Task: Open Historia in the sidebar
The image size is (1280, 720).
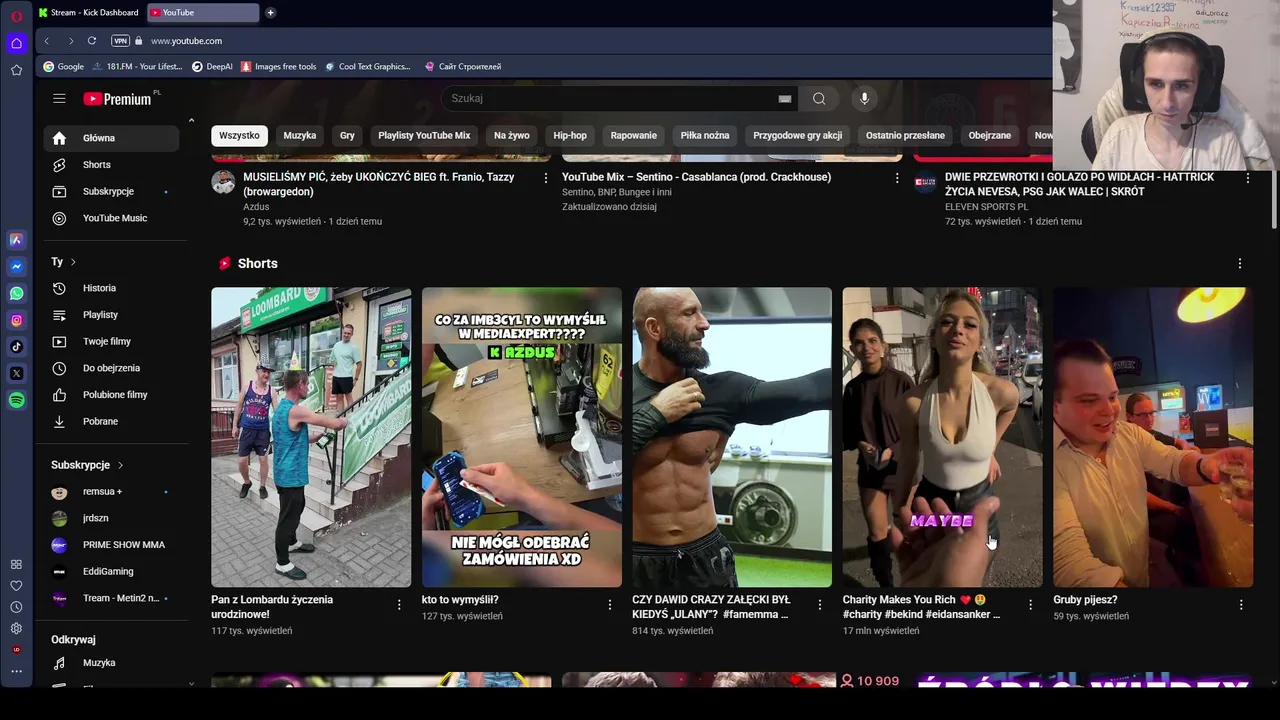Action: 111,288
